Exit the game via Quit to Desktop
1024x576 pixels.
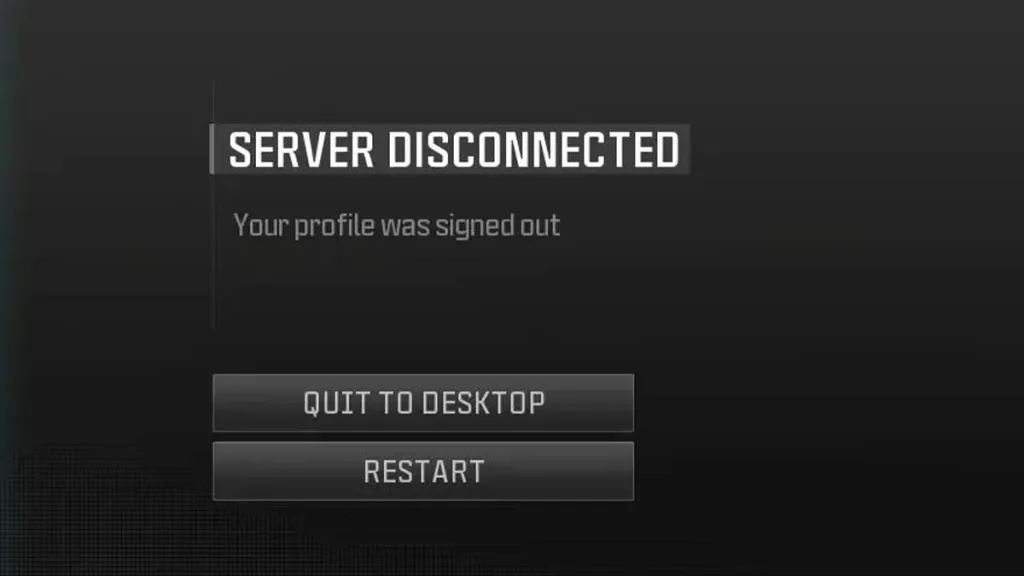point(423,403)
